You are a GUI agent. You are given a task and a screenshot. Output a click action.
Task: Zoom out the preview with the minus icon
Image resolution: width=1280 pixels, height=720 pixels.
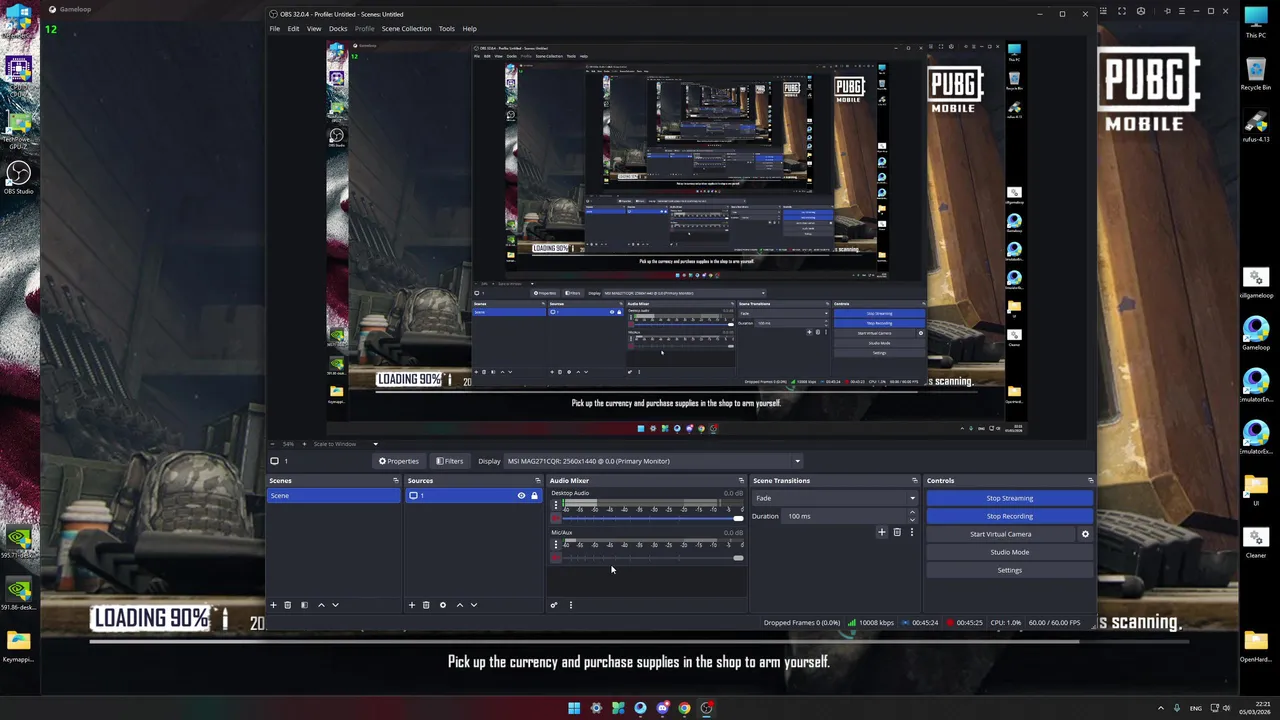274,444
